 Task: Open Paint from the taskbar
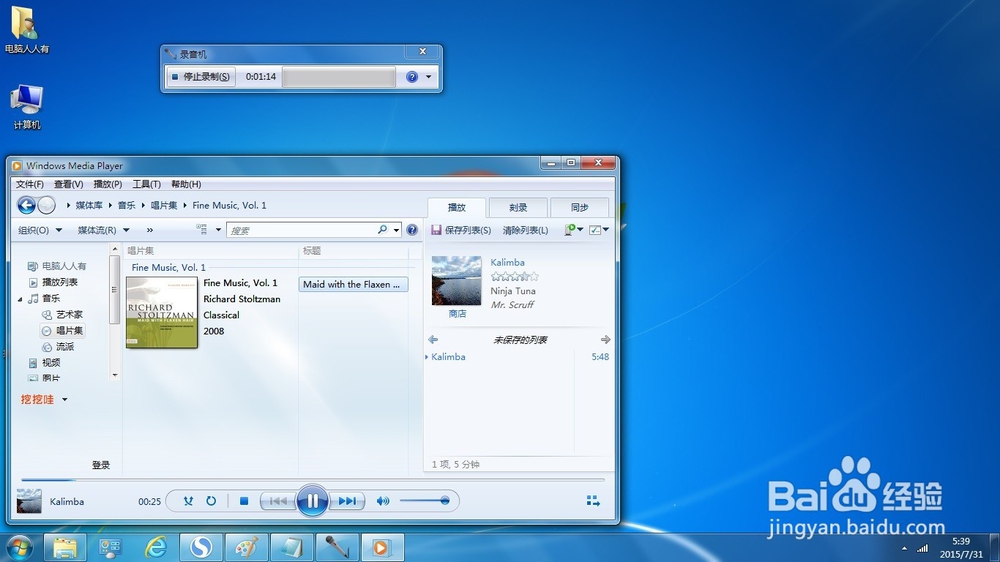pyautogui.click(x=246, y=548)
